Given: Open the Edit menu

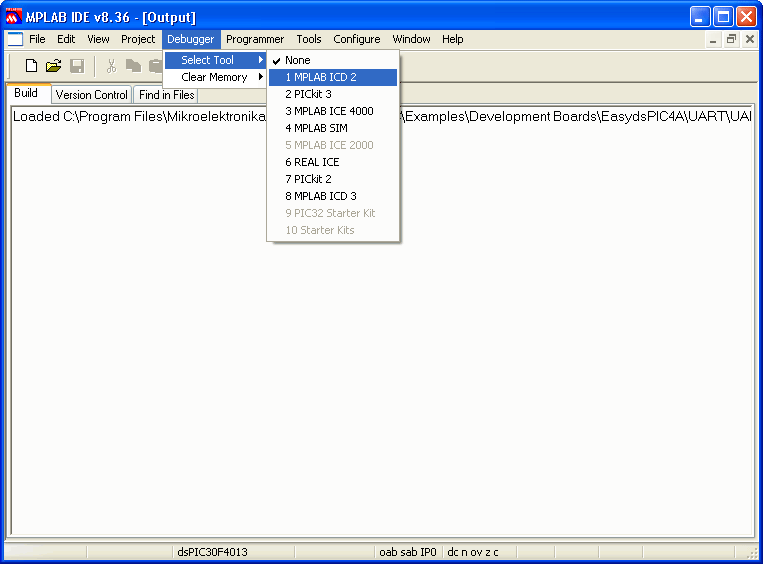Looking at the screenshot, I should point(66,39).
